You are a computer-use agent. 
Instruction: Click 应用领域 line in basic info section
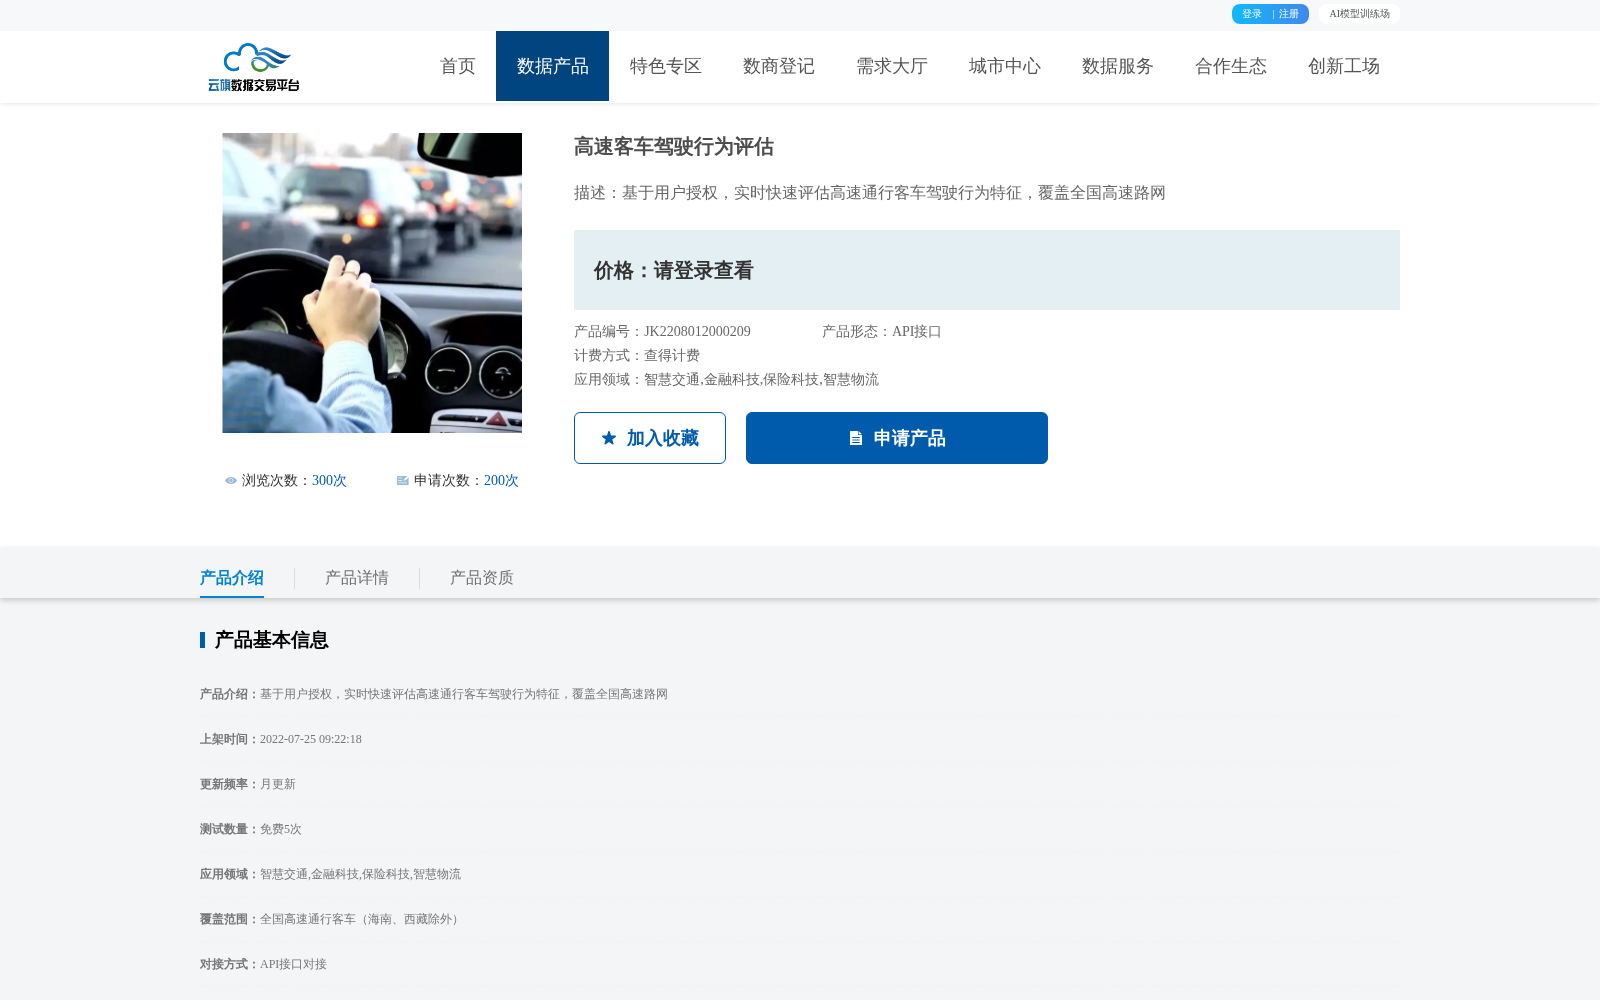pos(330,874)
